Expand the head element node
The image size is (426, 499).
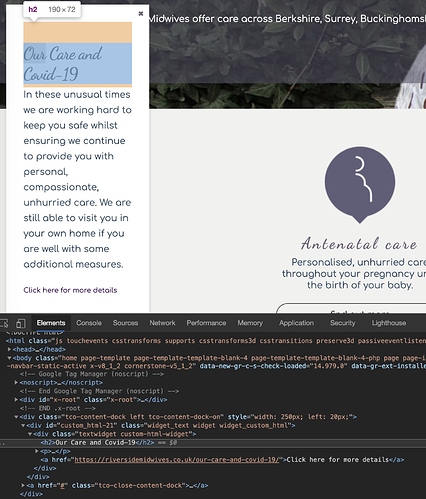(x=9, y=349)
